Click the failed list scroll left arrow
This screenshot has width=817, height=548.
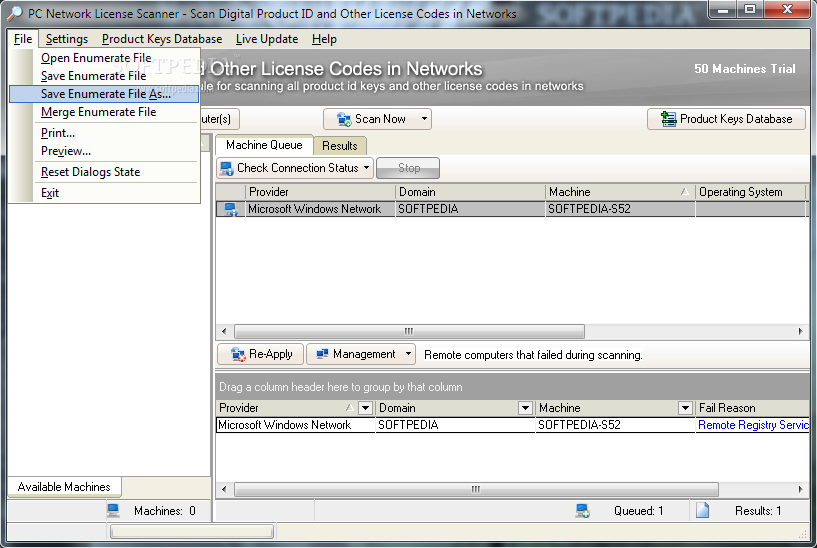pyautogui.click(x=224, y=489)
